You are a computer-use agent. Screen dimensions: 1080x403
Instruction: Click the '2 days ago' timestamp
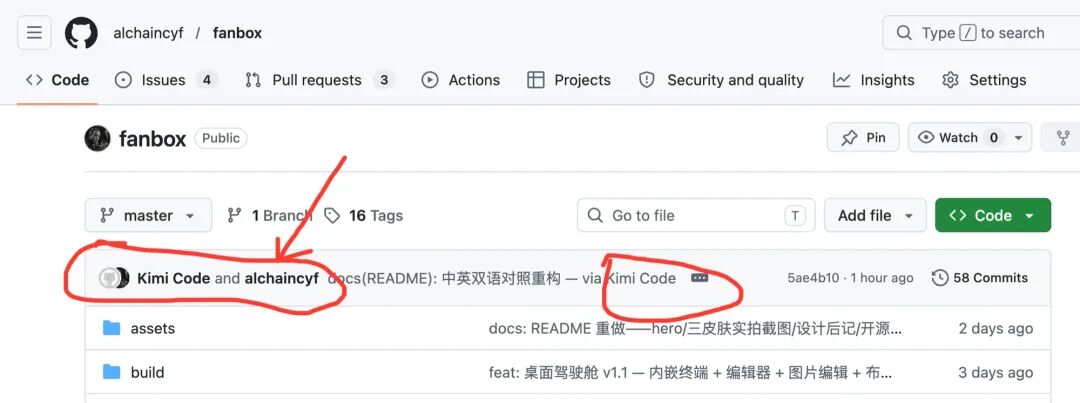[x=995, y=329]
